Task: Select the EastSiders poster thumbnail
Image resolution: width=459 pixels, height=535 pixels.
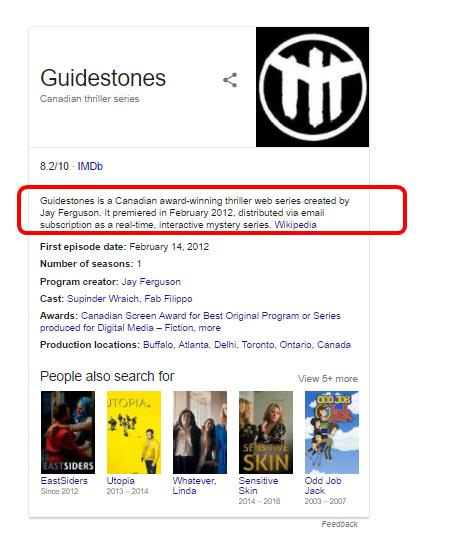Action: pyautogui.click(x=68, y=432)
